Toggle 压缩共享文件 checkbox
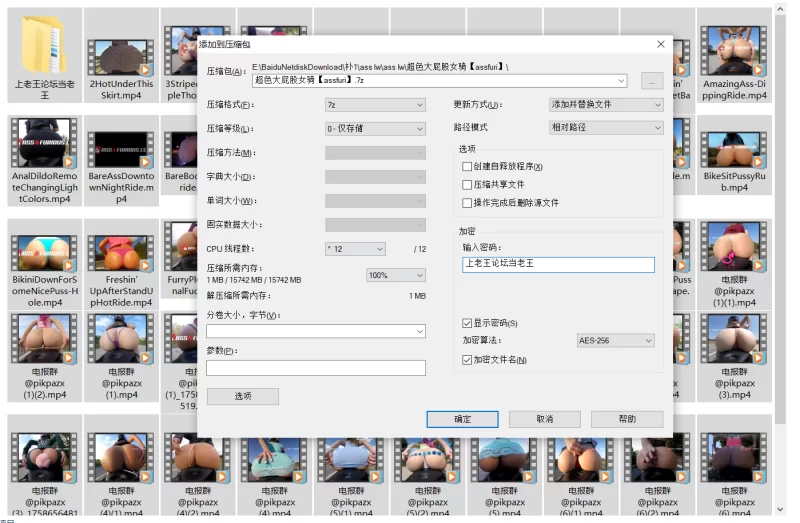This screenshot has height=523, width=800. click(467, 185)
